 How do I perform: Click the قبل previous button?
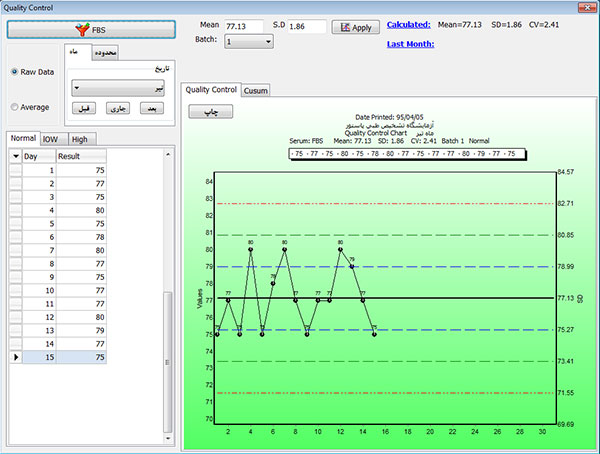click(84, 108)
